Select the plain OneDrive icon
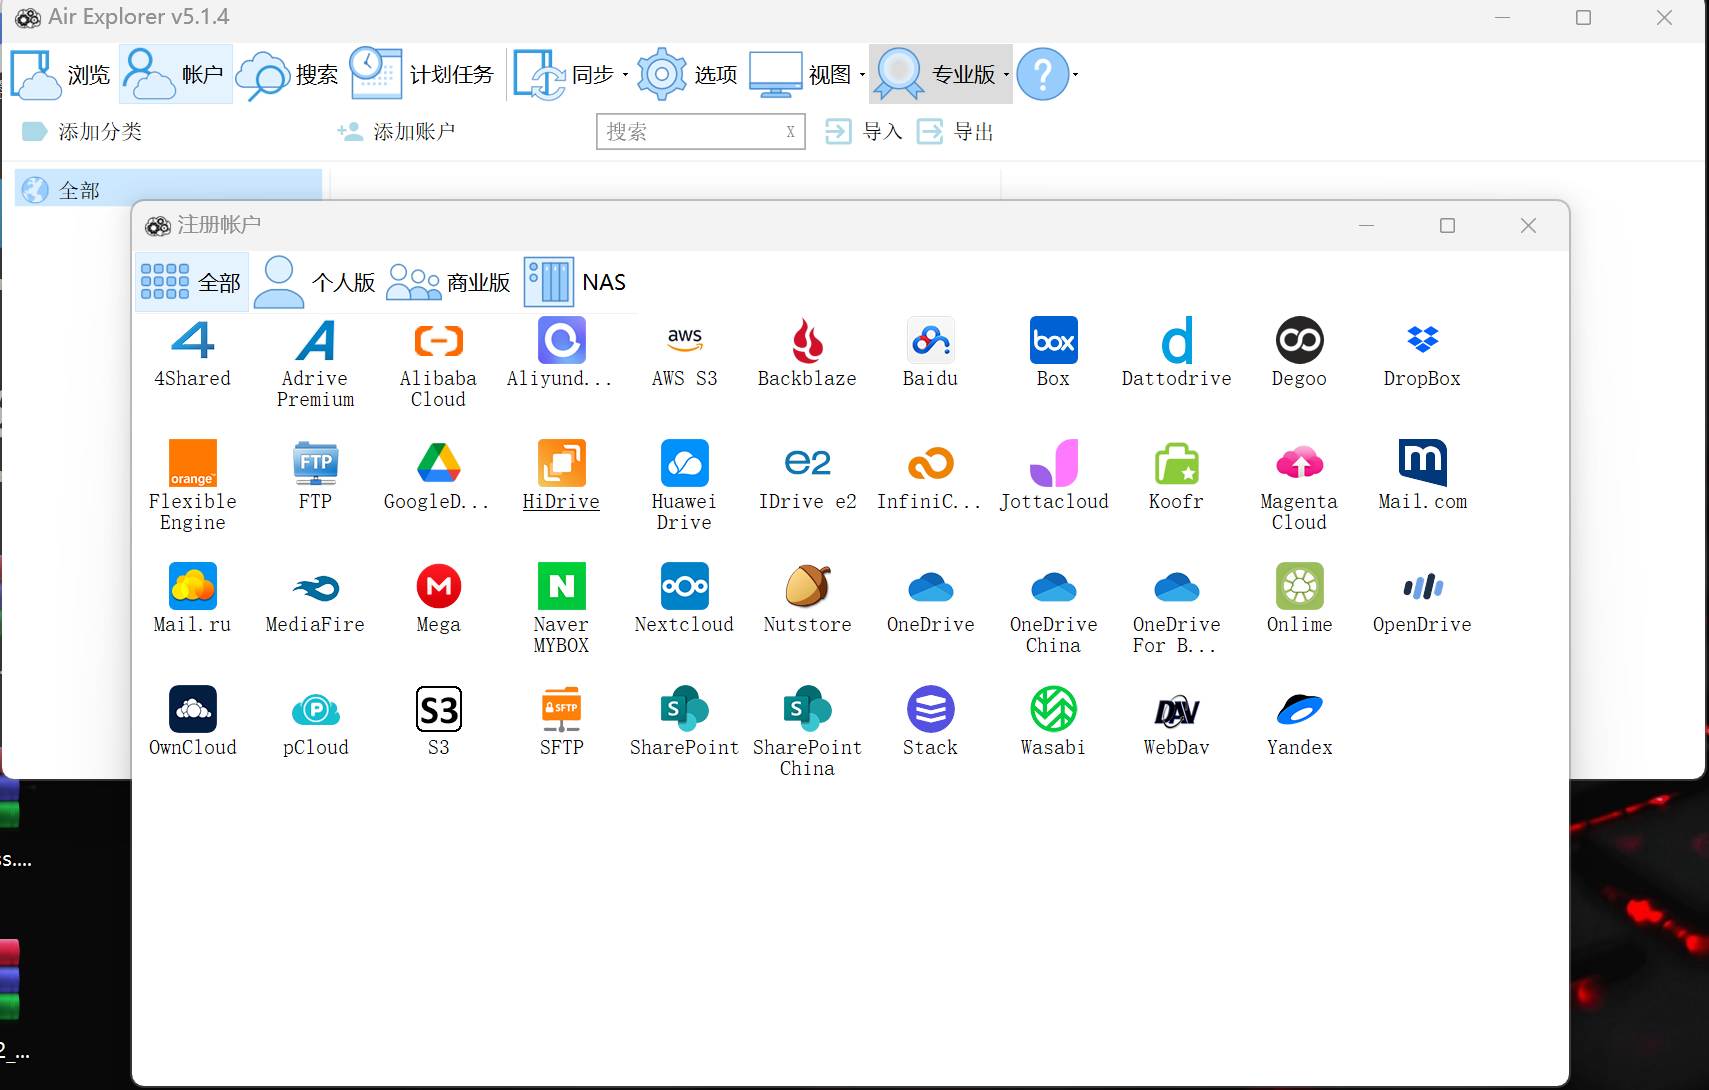 [931, 587]
